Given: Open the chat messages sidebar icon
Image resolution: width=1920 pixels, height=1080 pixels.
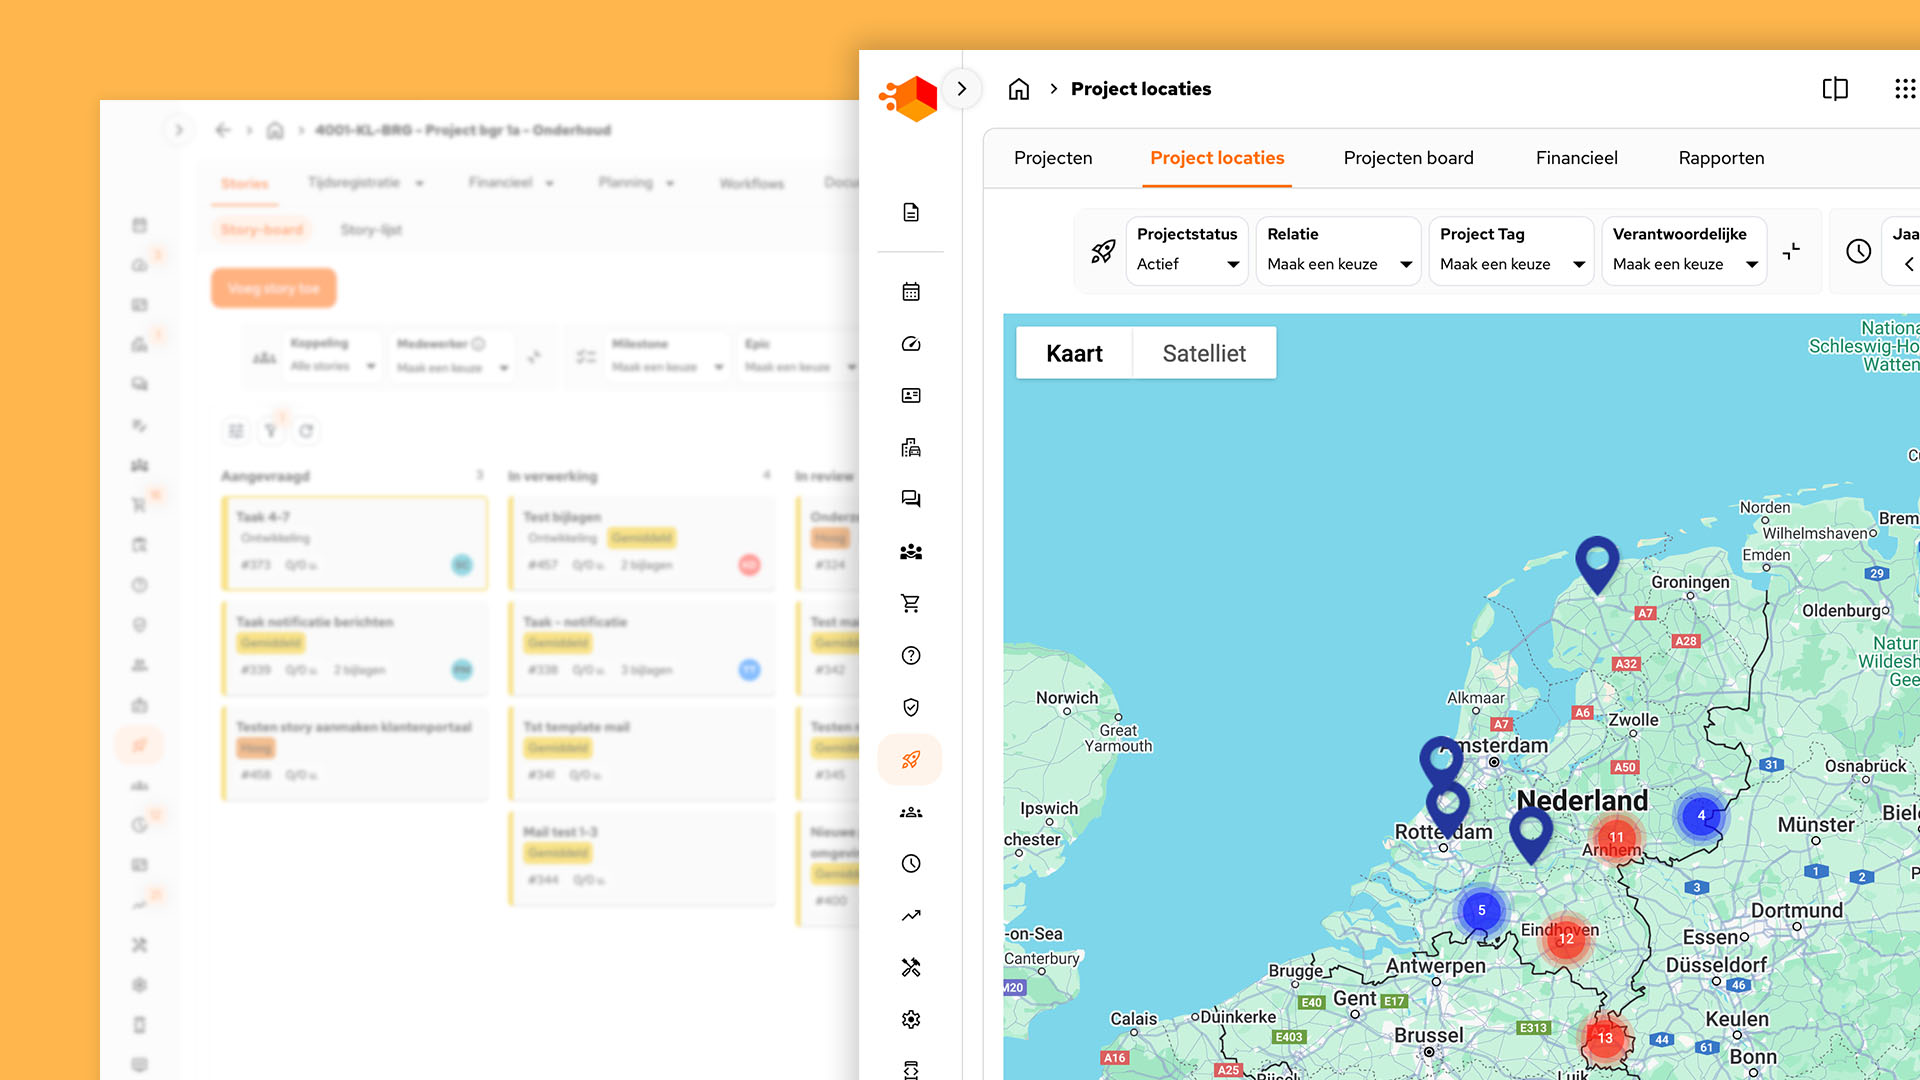Looking at the screenshot, I should [910, 499].
